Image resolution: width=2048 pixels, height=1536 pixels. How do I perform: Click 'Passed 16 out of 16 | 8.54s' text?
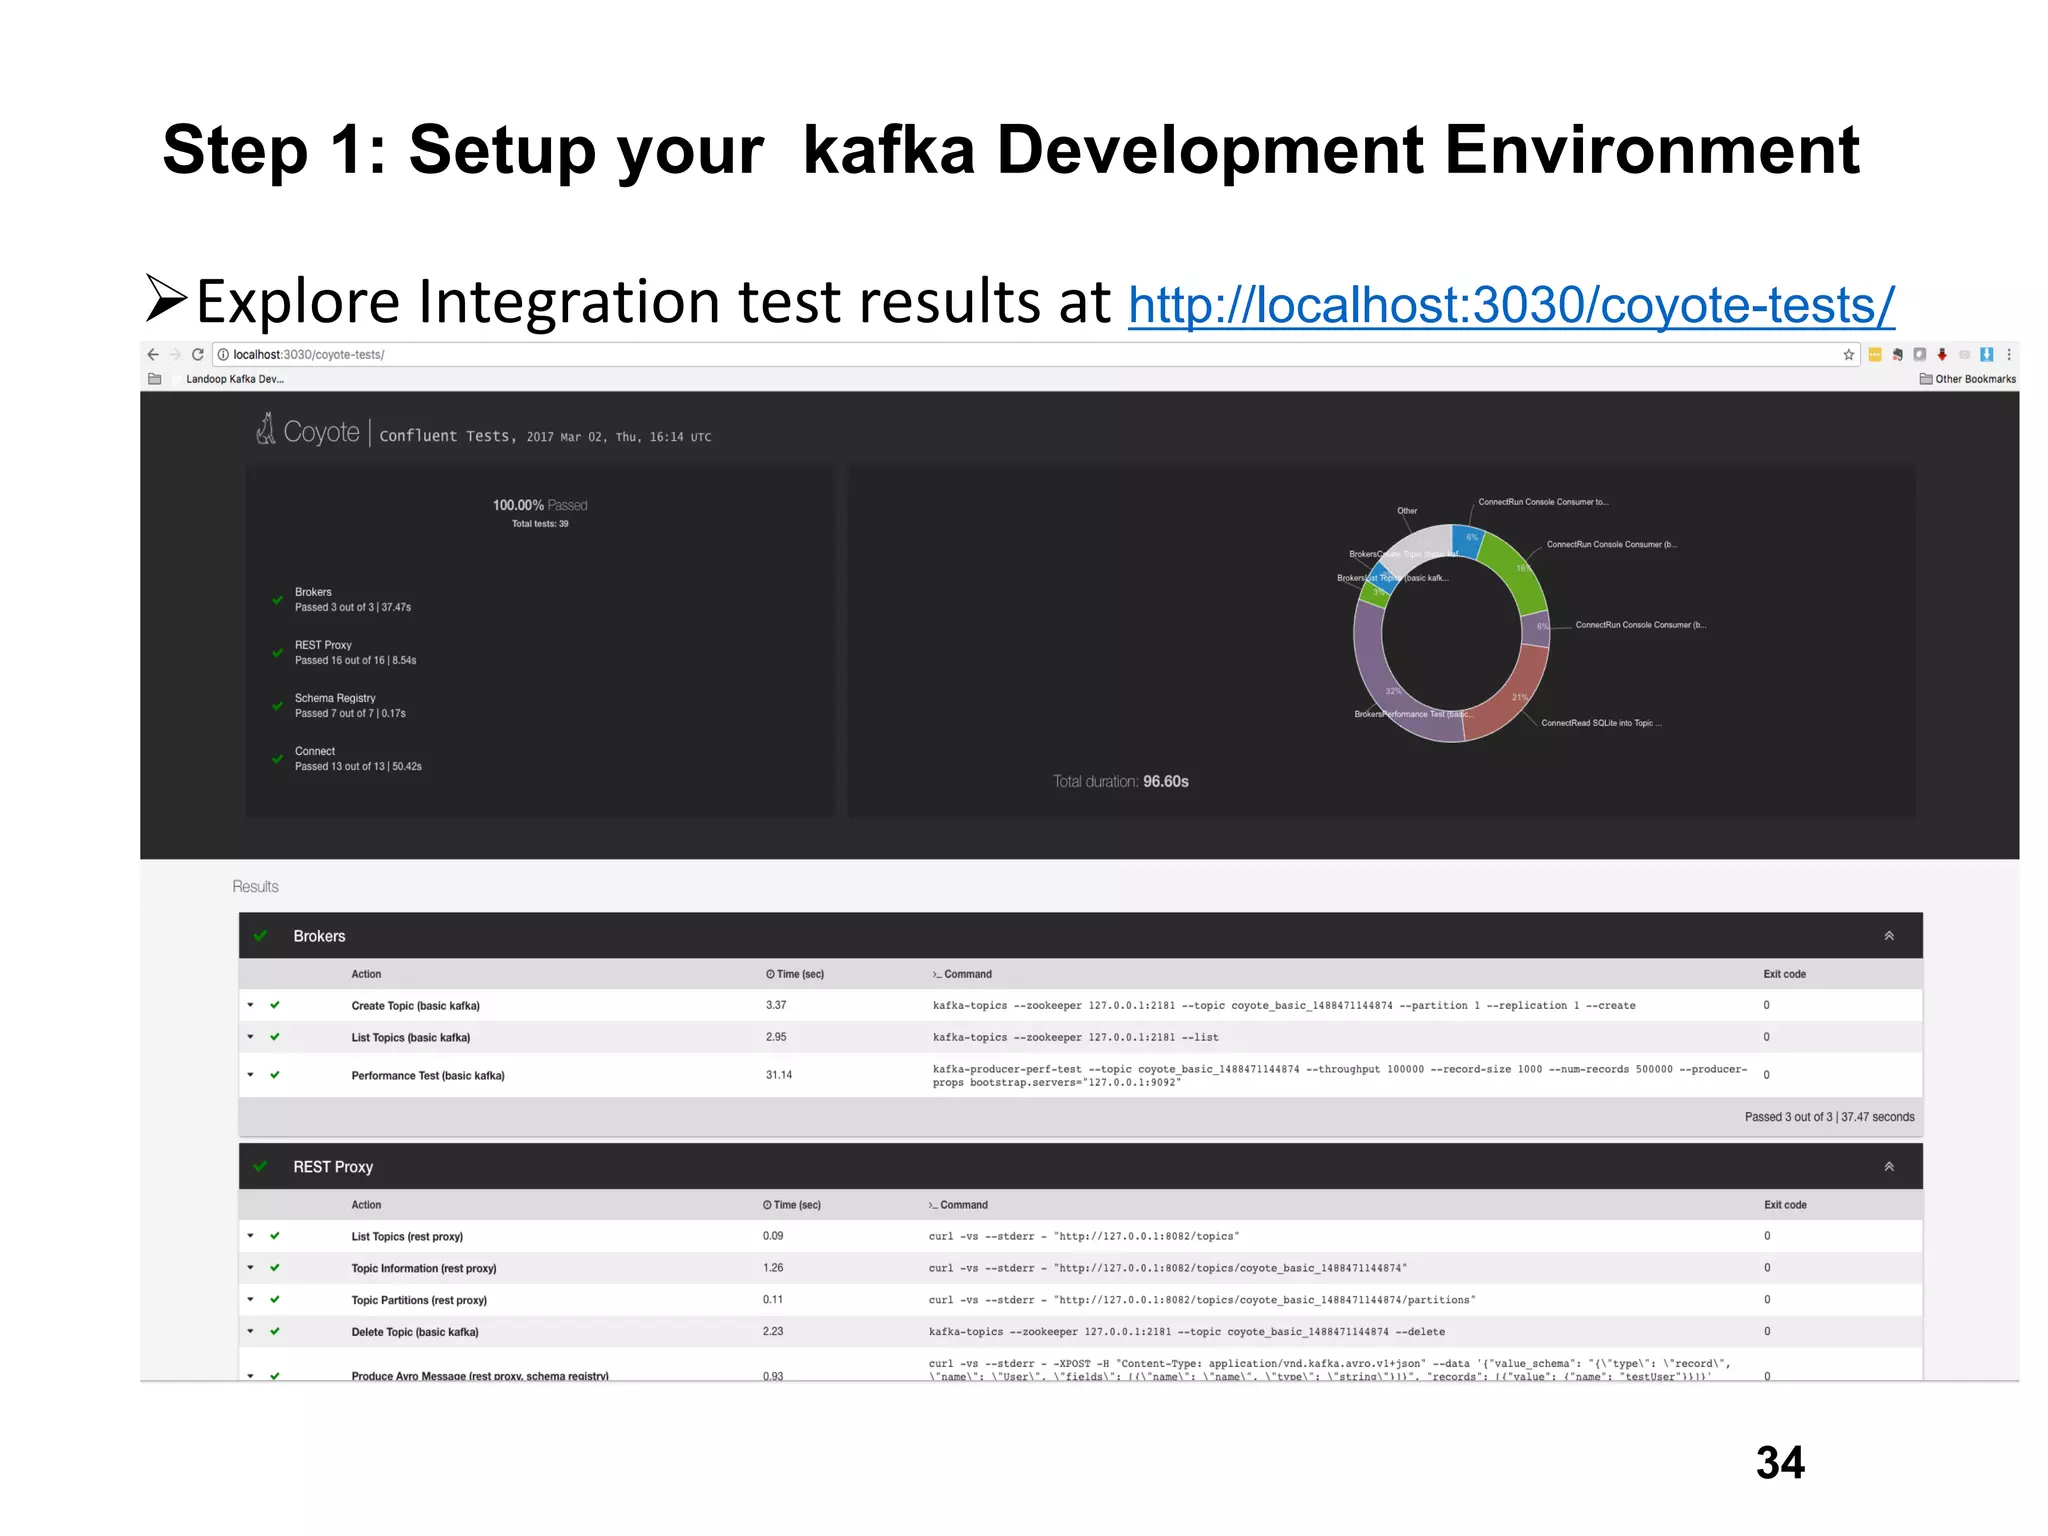pyautogui.click(x=355, y=660)
